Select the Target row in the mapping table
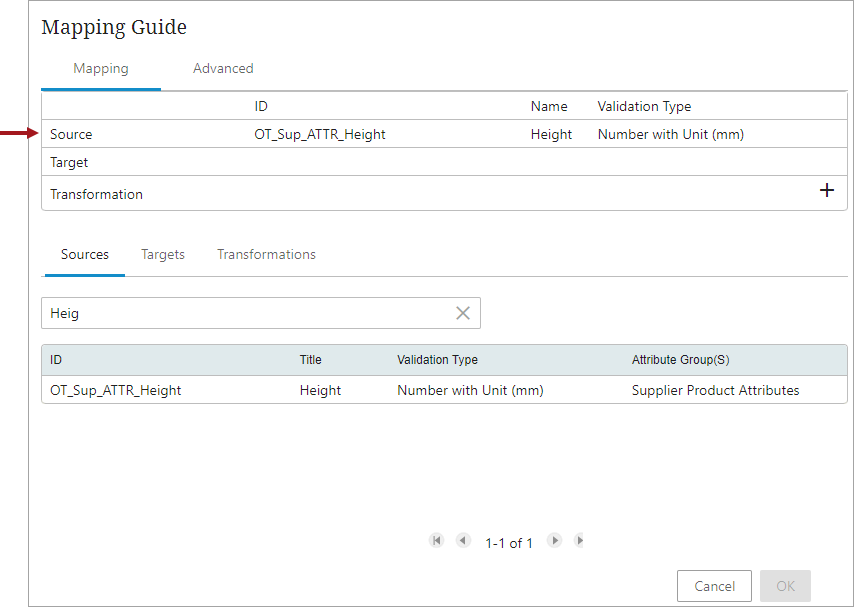 coord(69,163)
